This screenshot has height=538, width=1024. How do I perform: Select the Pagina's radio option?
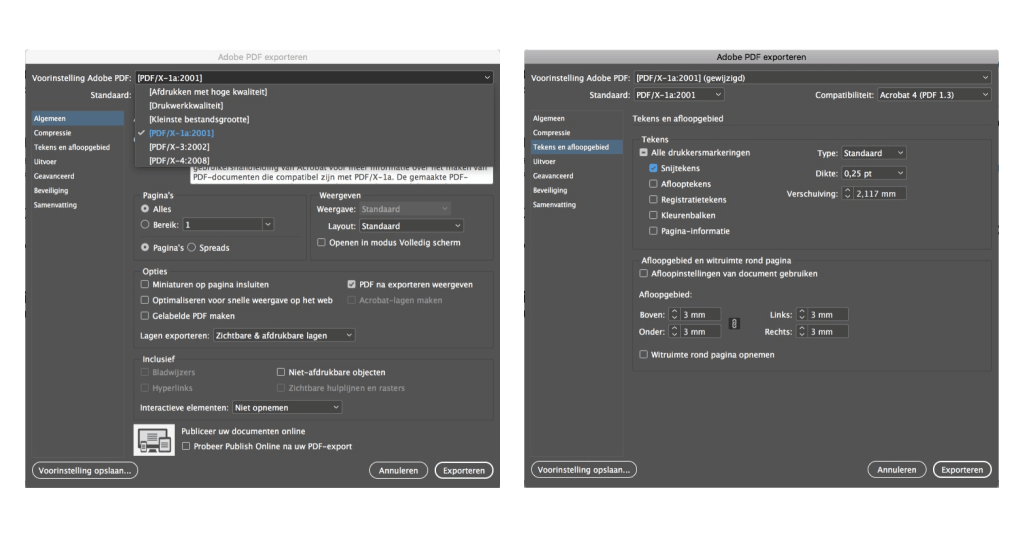point(145,247)
